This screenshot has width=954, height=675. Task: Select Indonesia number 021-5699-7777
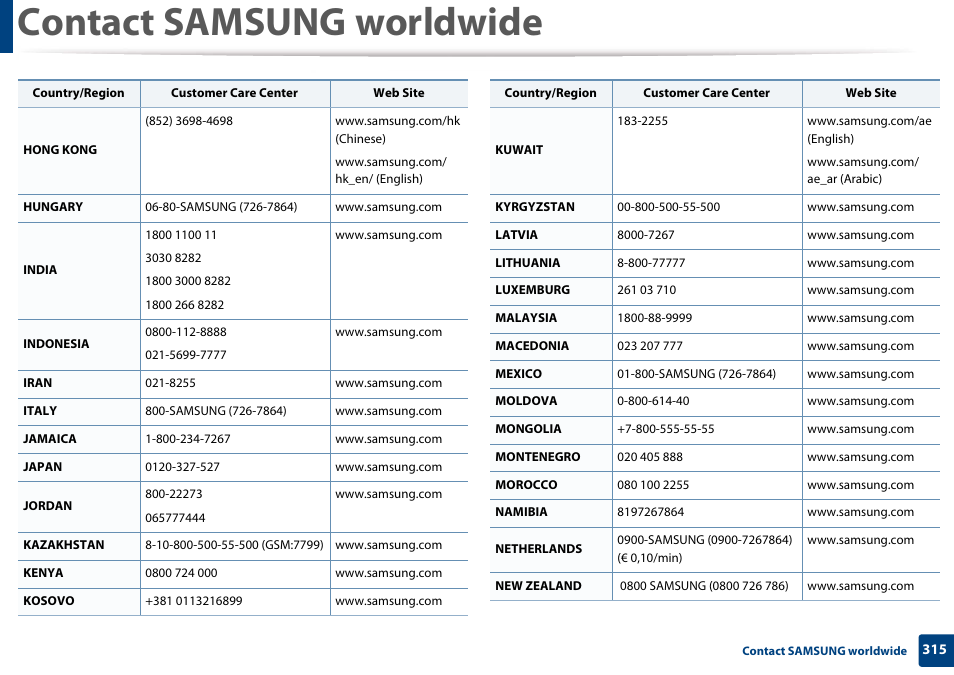point(186,355)
